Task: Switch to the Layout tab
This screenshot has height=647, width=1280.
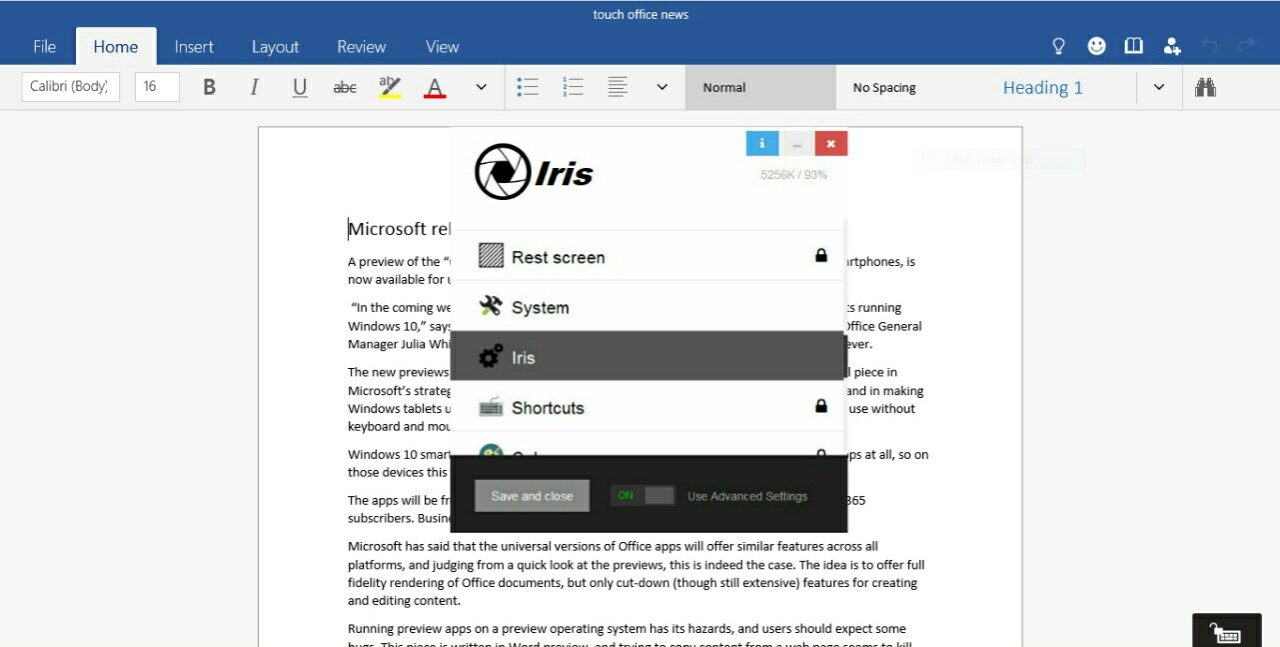Action: (x=275, y=46)
